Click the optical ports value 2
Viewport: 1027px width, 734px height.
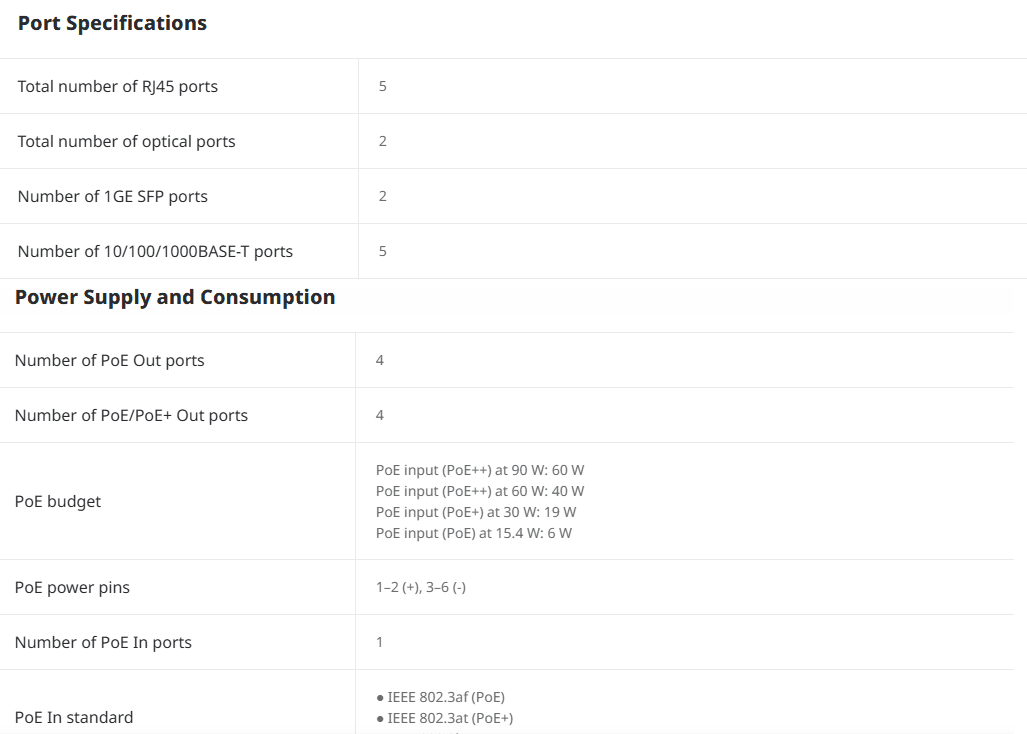click(x=383, y=141)
